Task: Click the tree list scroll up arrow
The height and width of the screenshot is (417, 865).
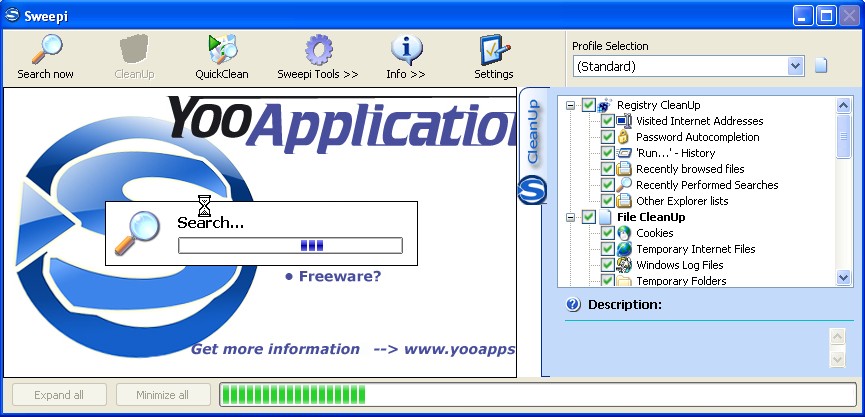Action: (843, 105)
